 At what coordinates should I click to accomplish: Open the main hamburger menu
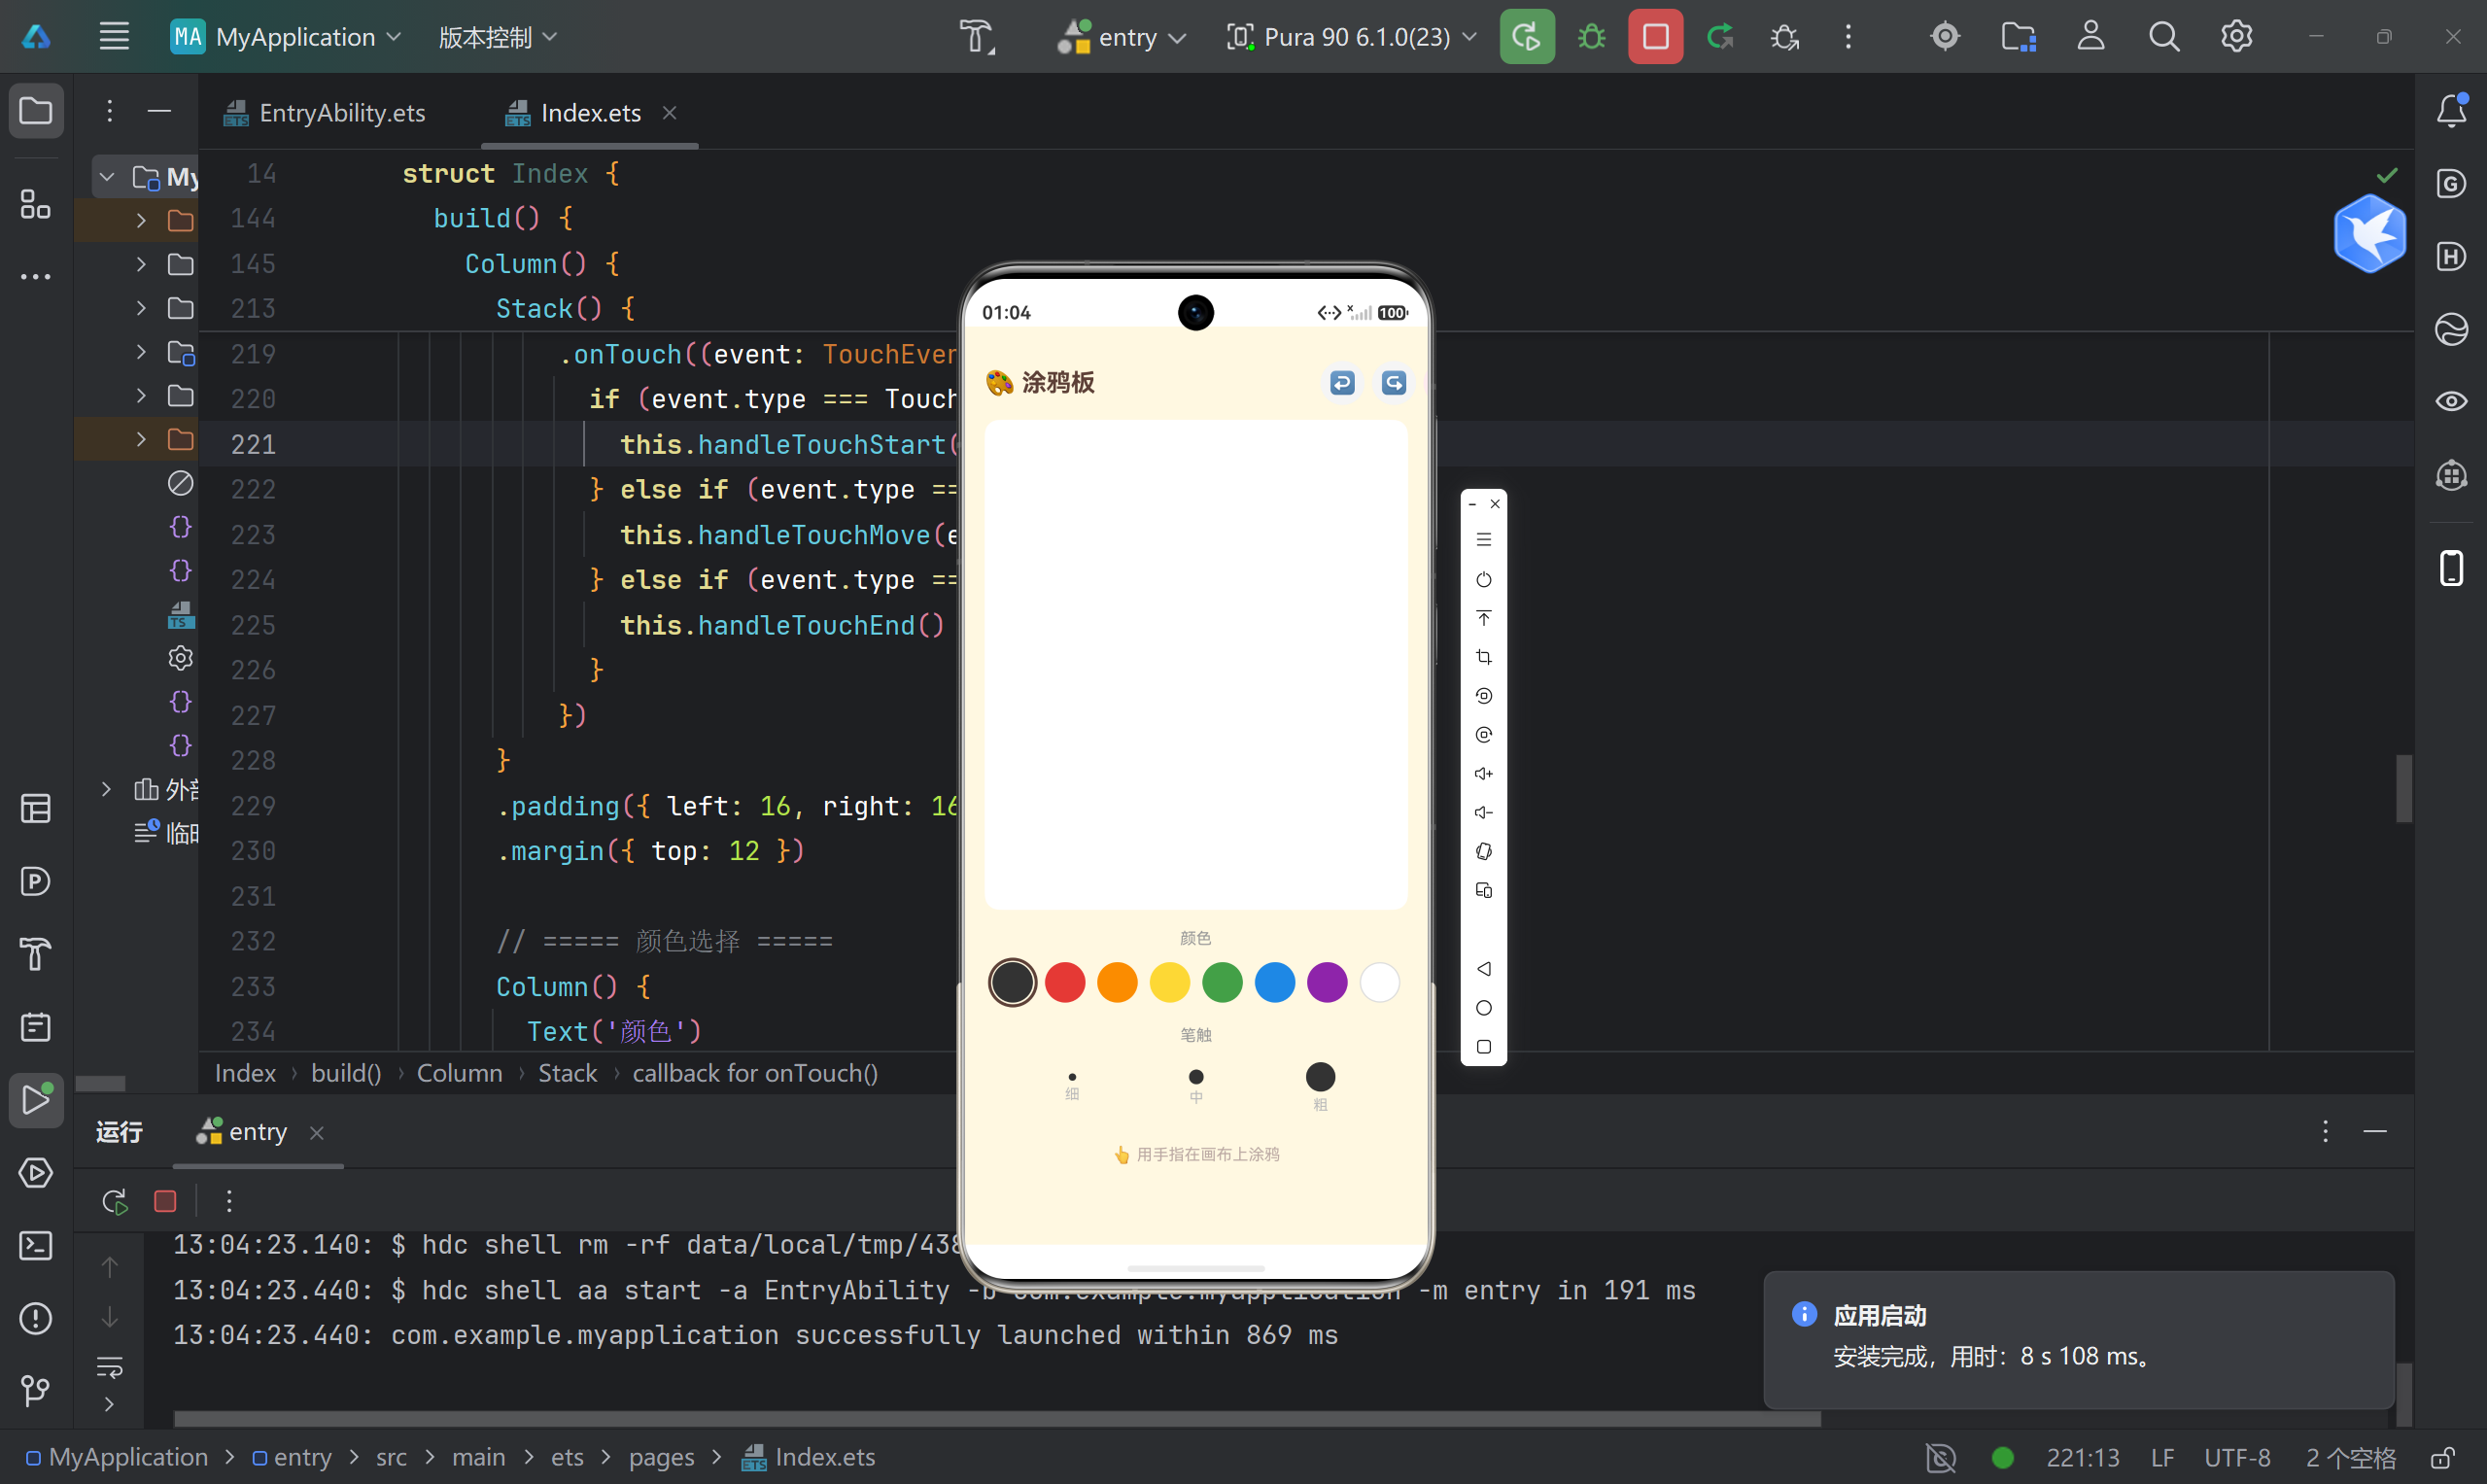(114, 37)
